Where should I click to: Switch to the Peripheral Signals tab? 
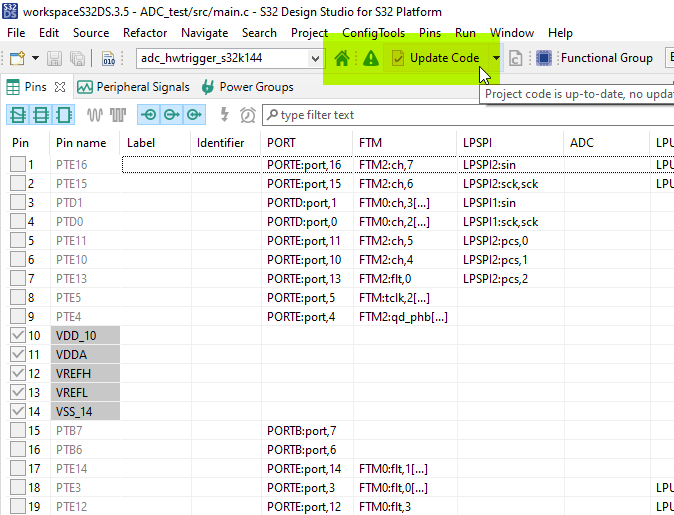point(133,87)
